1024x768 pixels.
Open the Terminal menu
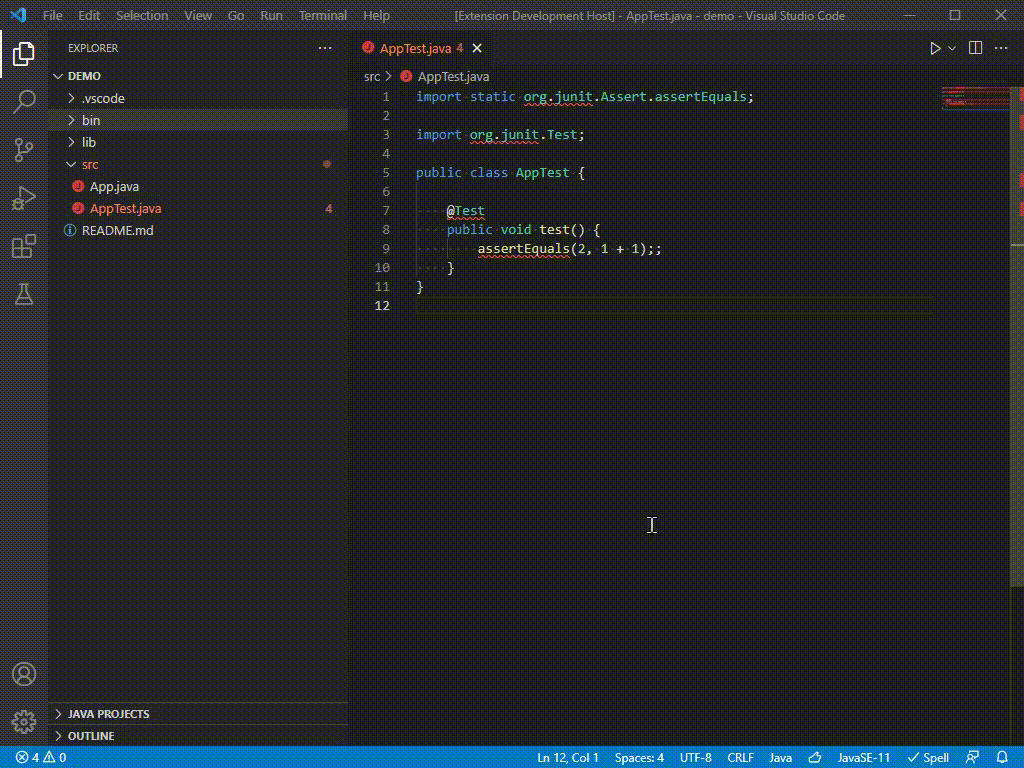point(322,15)
